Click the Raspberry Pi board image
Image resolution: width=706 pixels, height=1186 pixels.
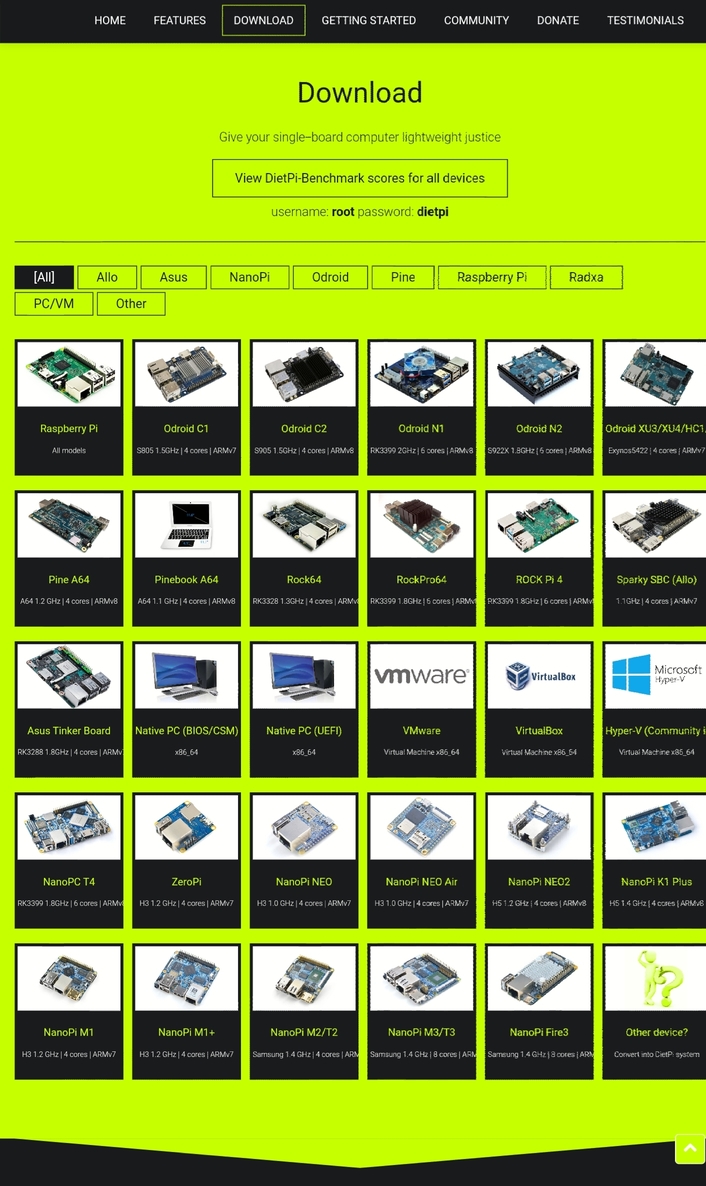pyautogui.click(x=69, y=374)
